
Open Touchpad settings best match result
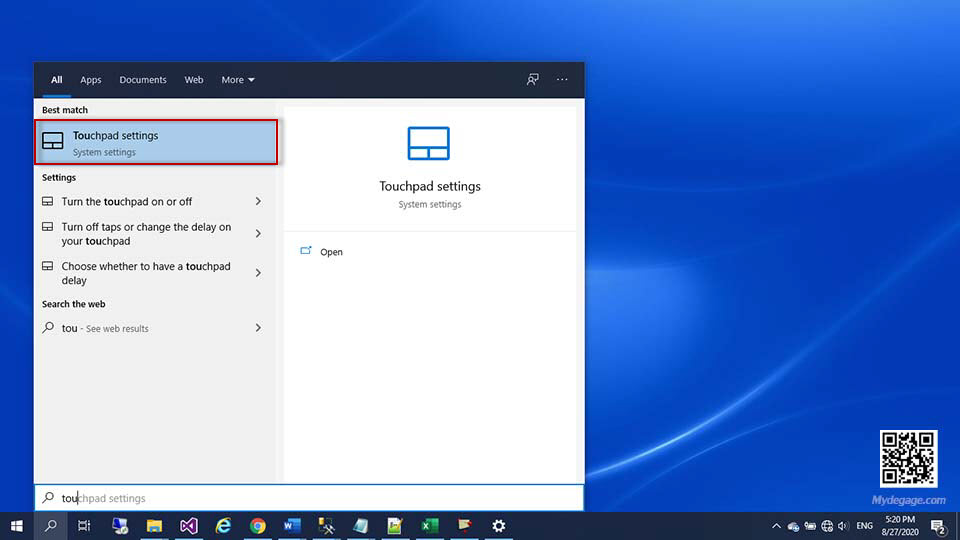coord(156,142)
